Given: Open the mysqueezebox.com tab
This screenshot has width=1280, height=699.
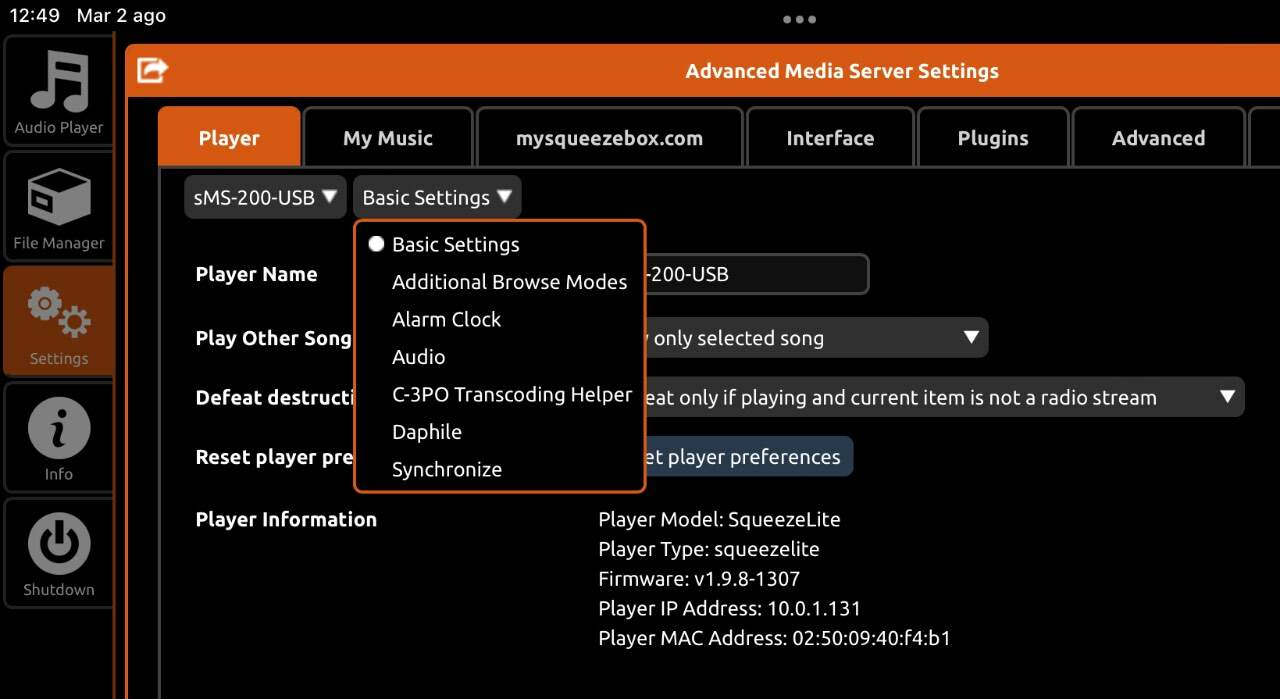Looking at the screenshot, I should [x=609, y=138].
